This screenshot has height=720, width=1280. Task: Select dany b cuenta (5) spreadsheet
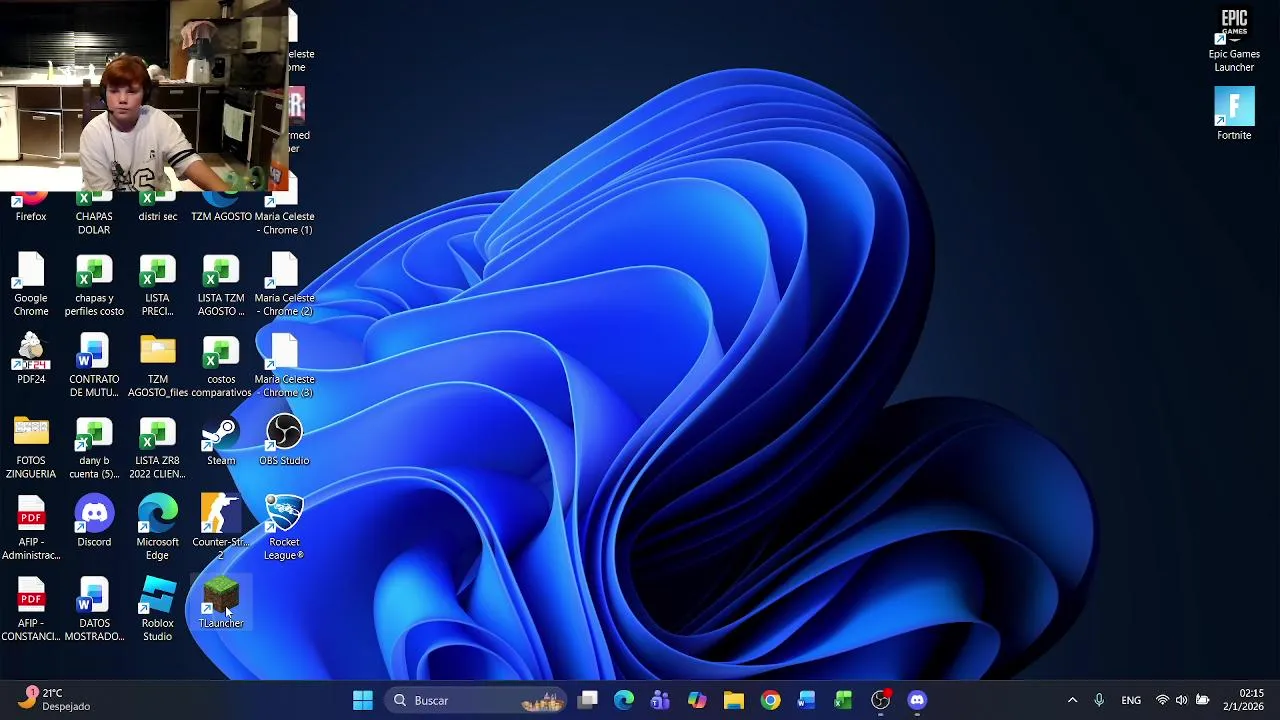pyautogui.click(x=94, y=446)
